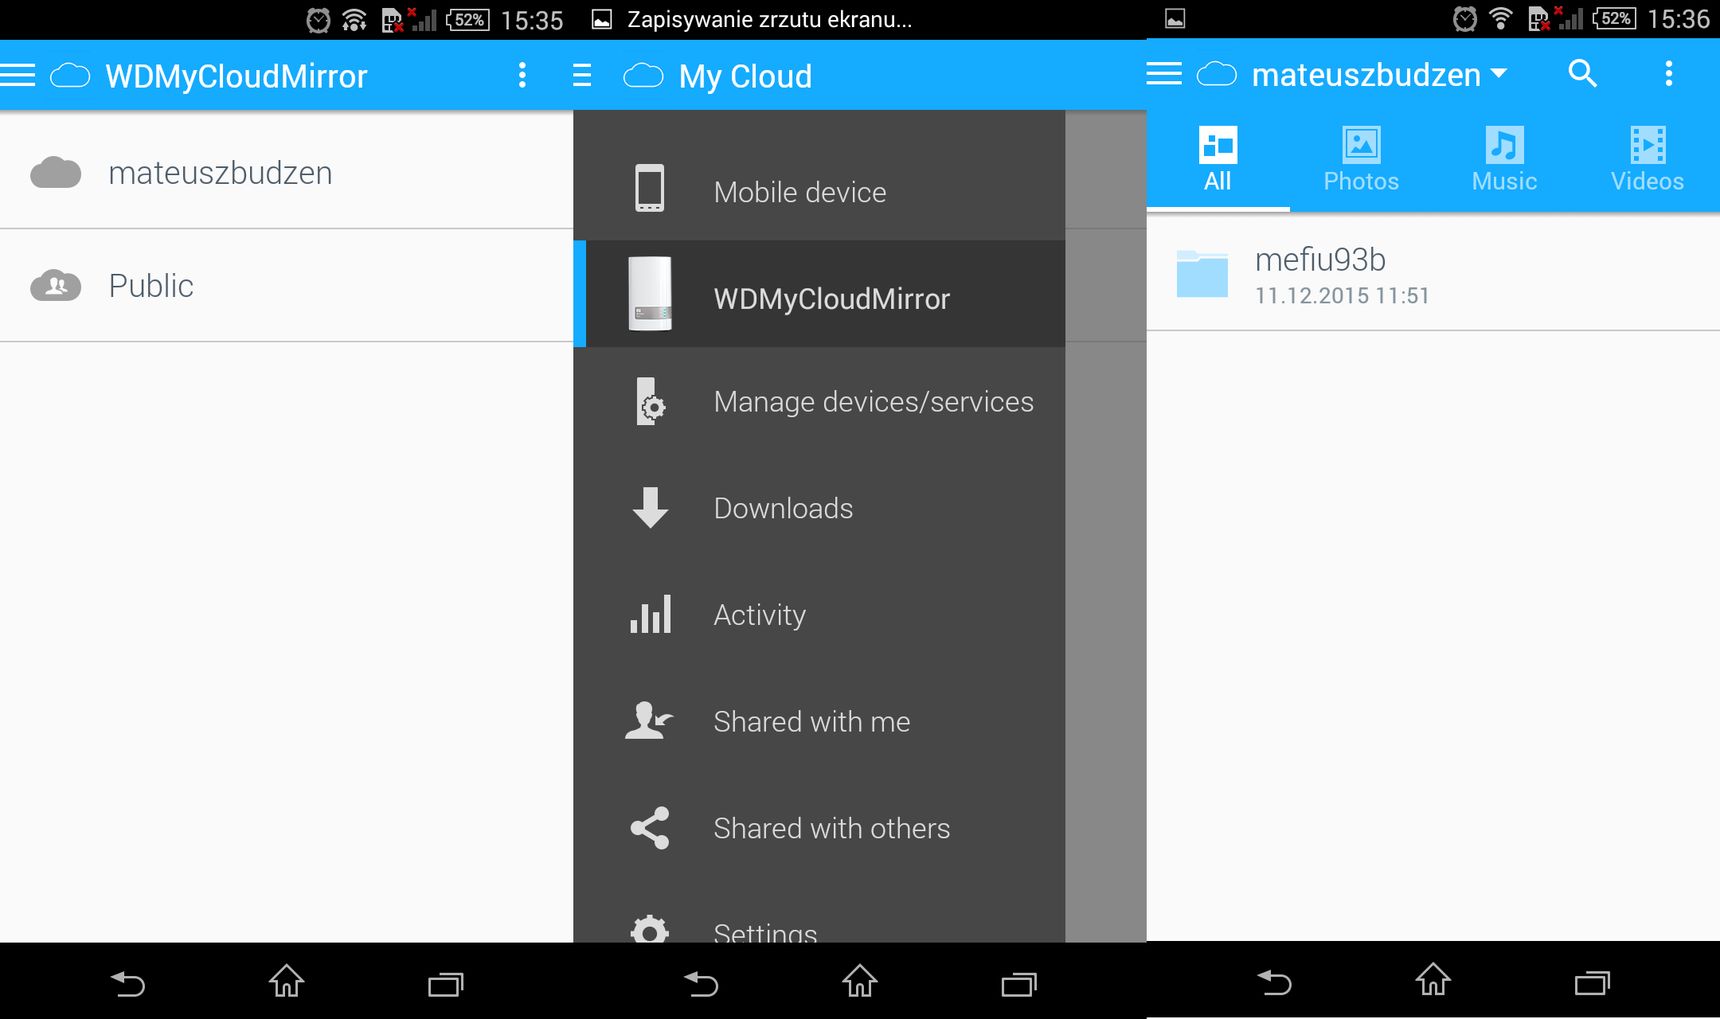Tap Manage devices gear-device icon

(650, 402)
